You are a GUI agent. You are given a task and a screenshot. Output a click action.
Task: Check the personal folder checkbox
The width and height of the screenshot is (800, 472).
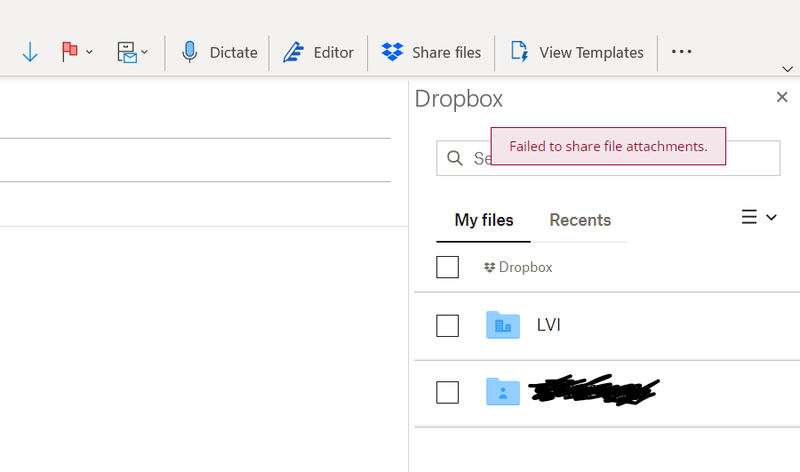447,392
